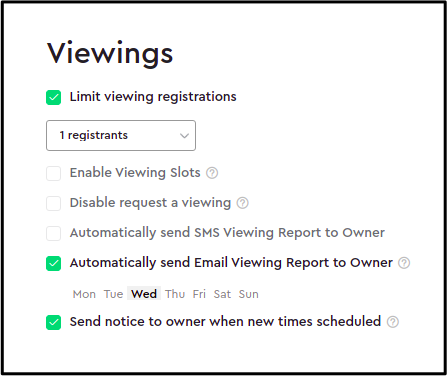This screenshot has height=376, width=447.
Task: Check Automatically send SMS Viewing Report box
Action: coord(54,233)
